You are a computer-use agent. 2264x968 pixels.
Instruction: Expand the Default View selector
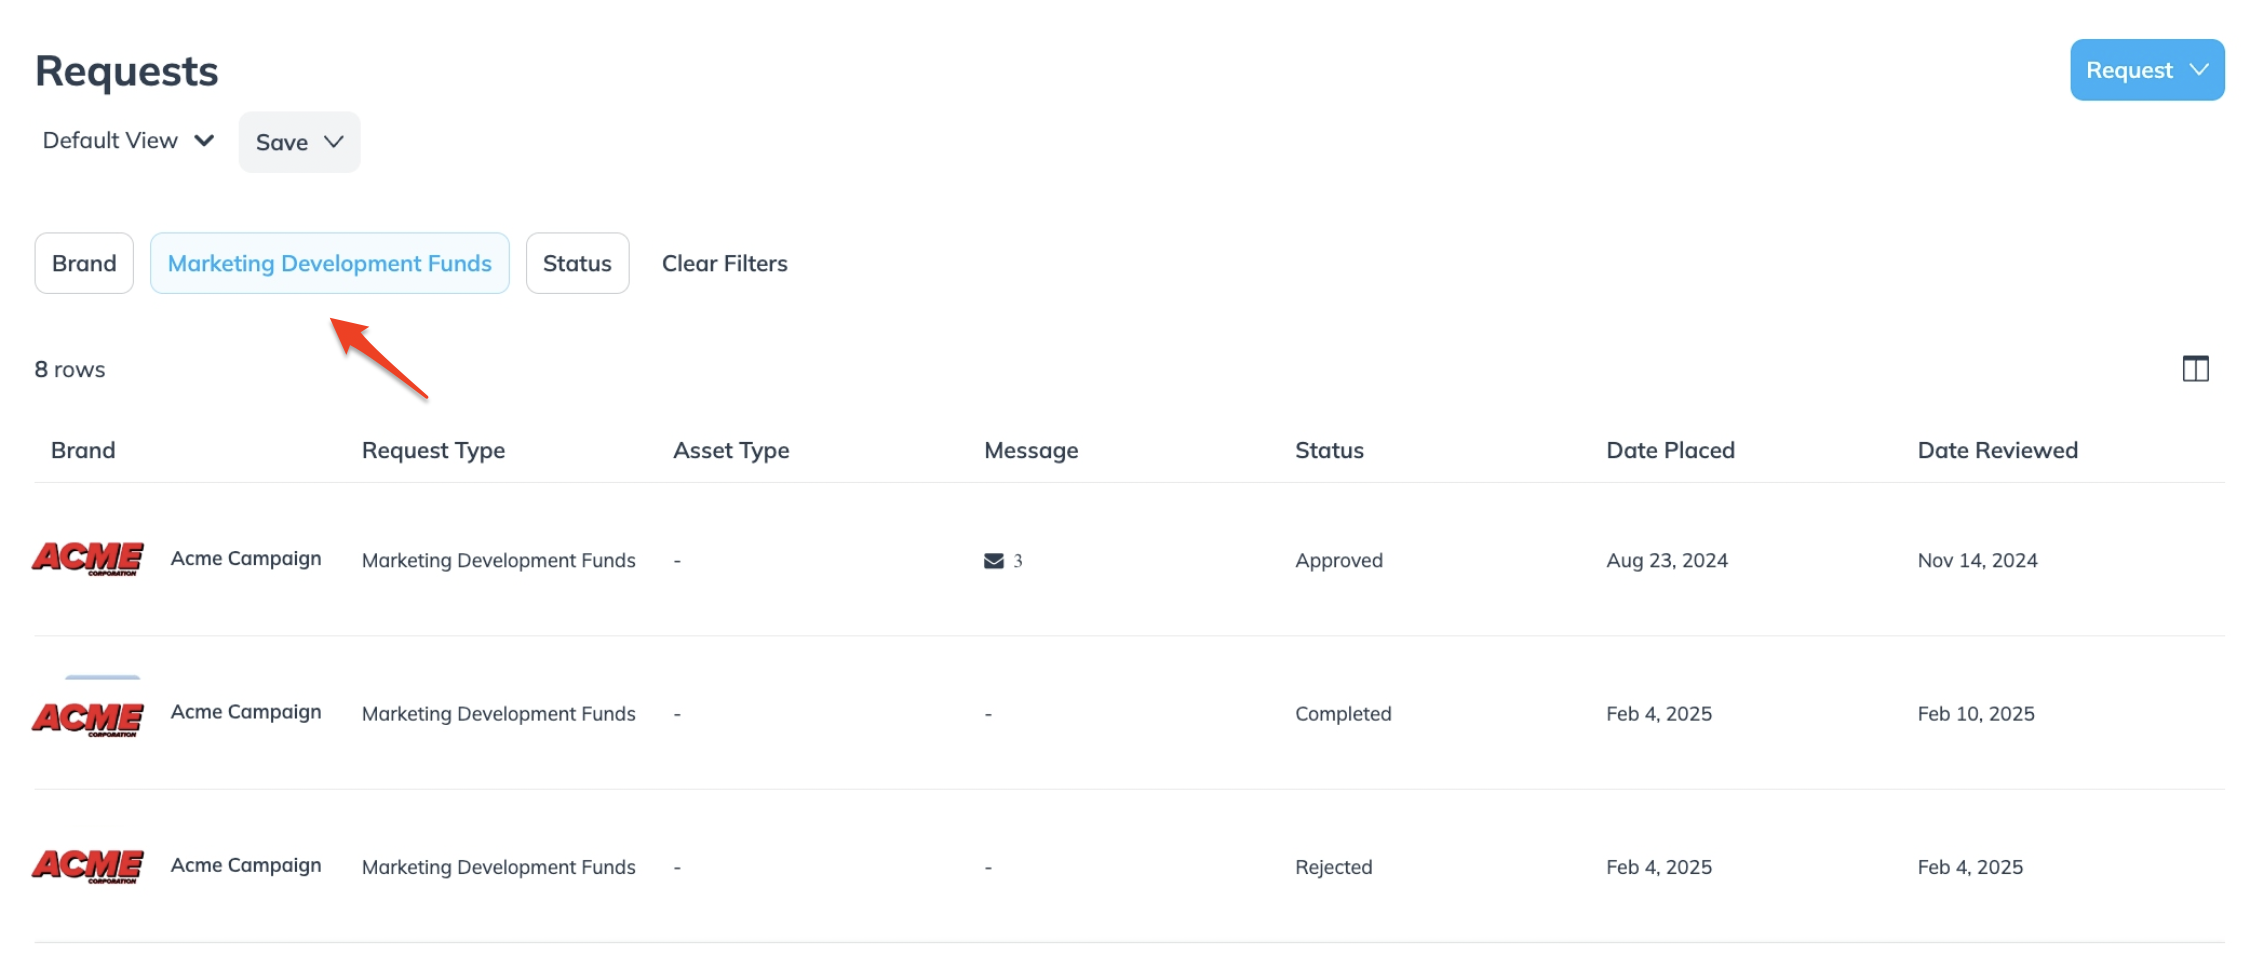tap(128, 141)
